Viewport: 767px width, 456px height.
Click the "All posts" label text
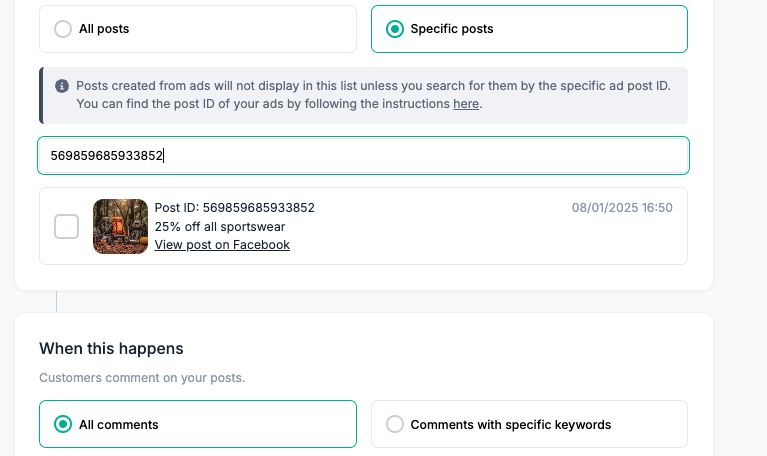coord(104,29)
